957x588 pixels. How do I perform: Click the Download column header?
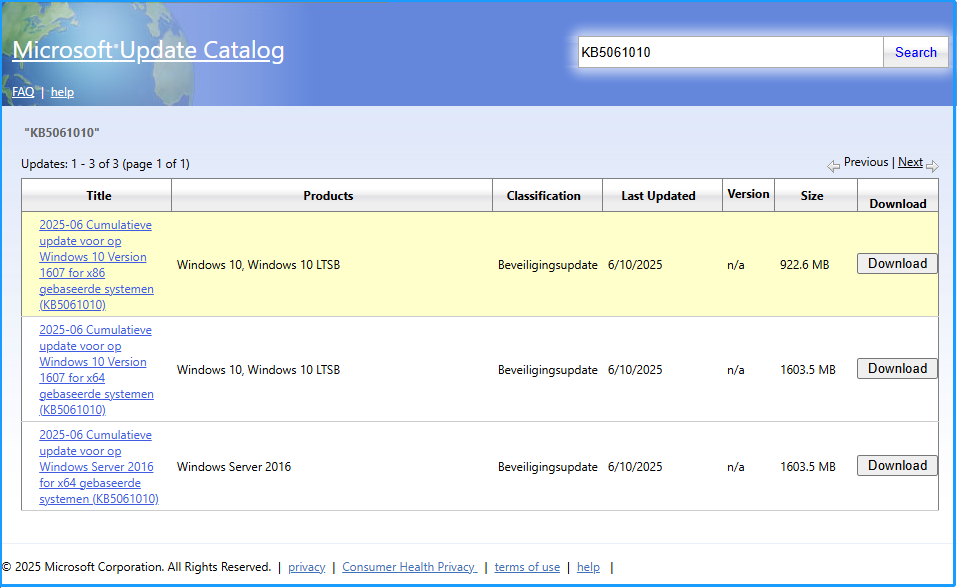[x=897, y=204]
